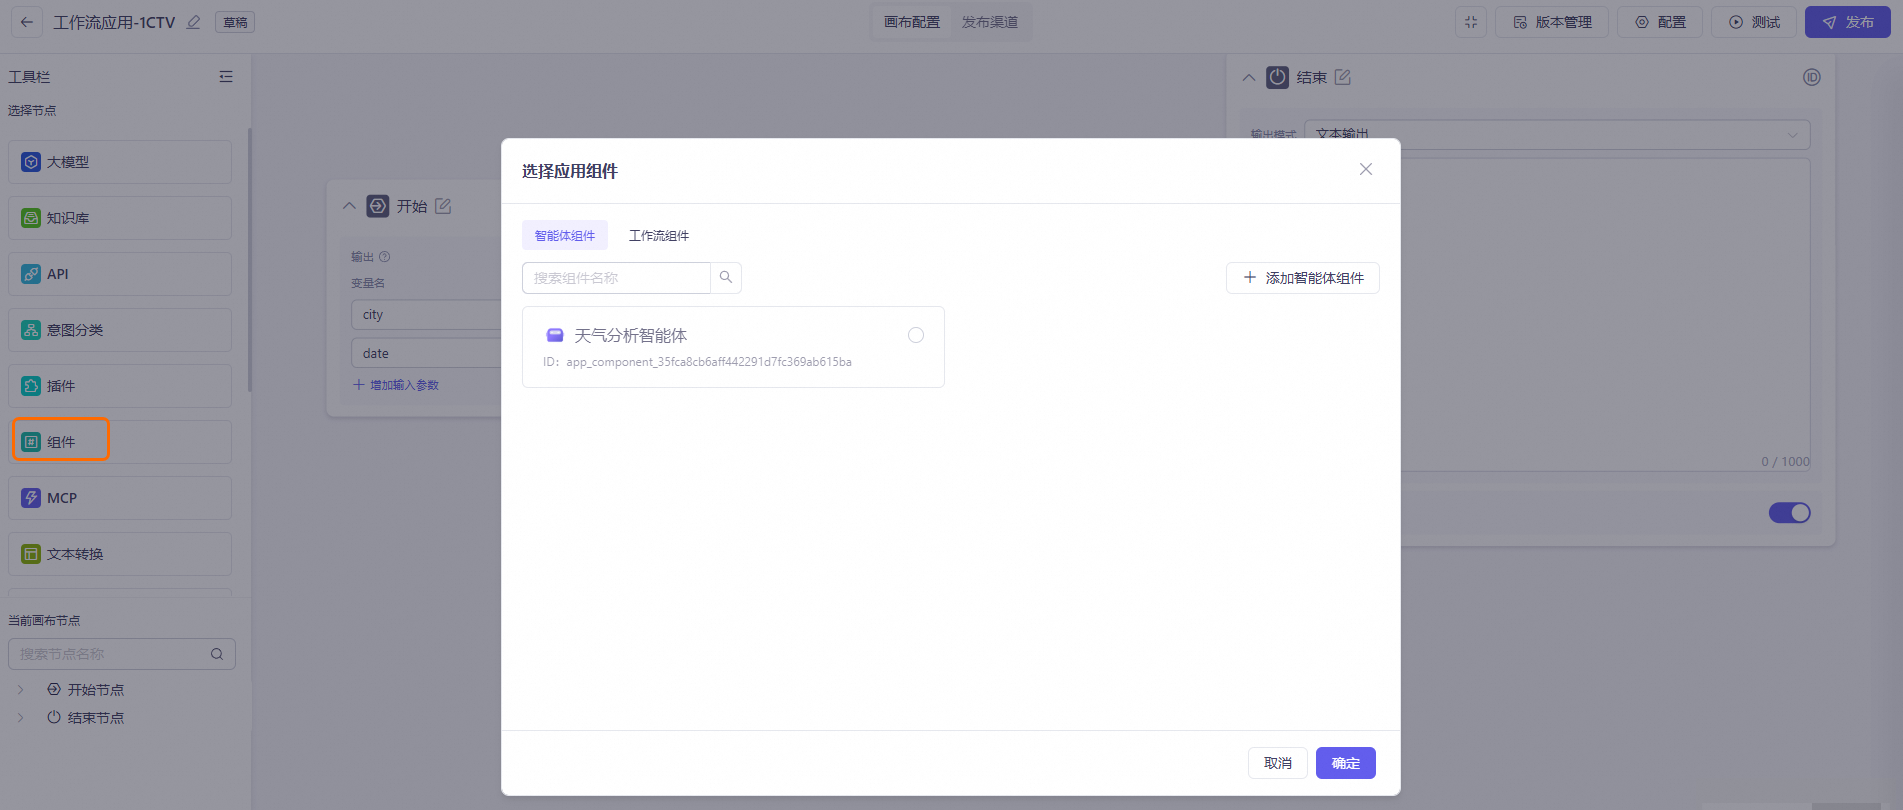Expand 结束节点 in canvas node tree
1903x810 pixels.
(20, 718)
